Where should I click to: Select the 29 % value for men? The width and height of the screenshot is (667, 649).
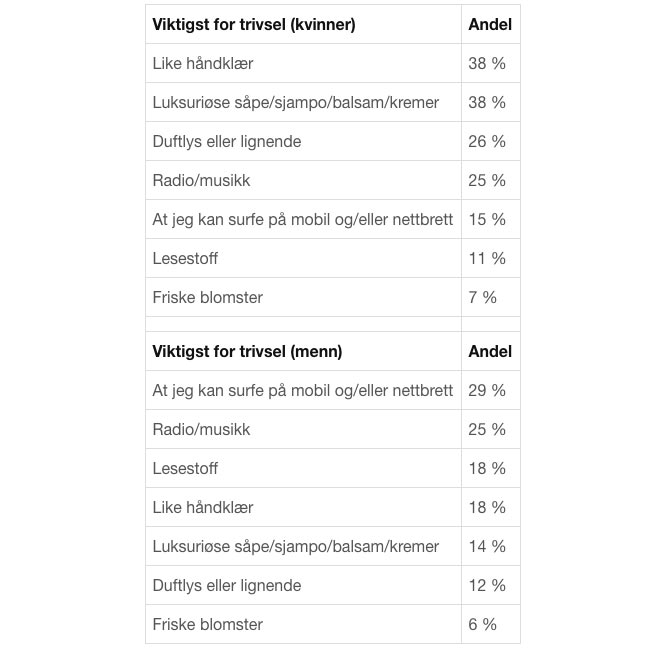tap(487, 390)
